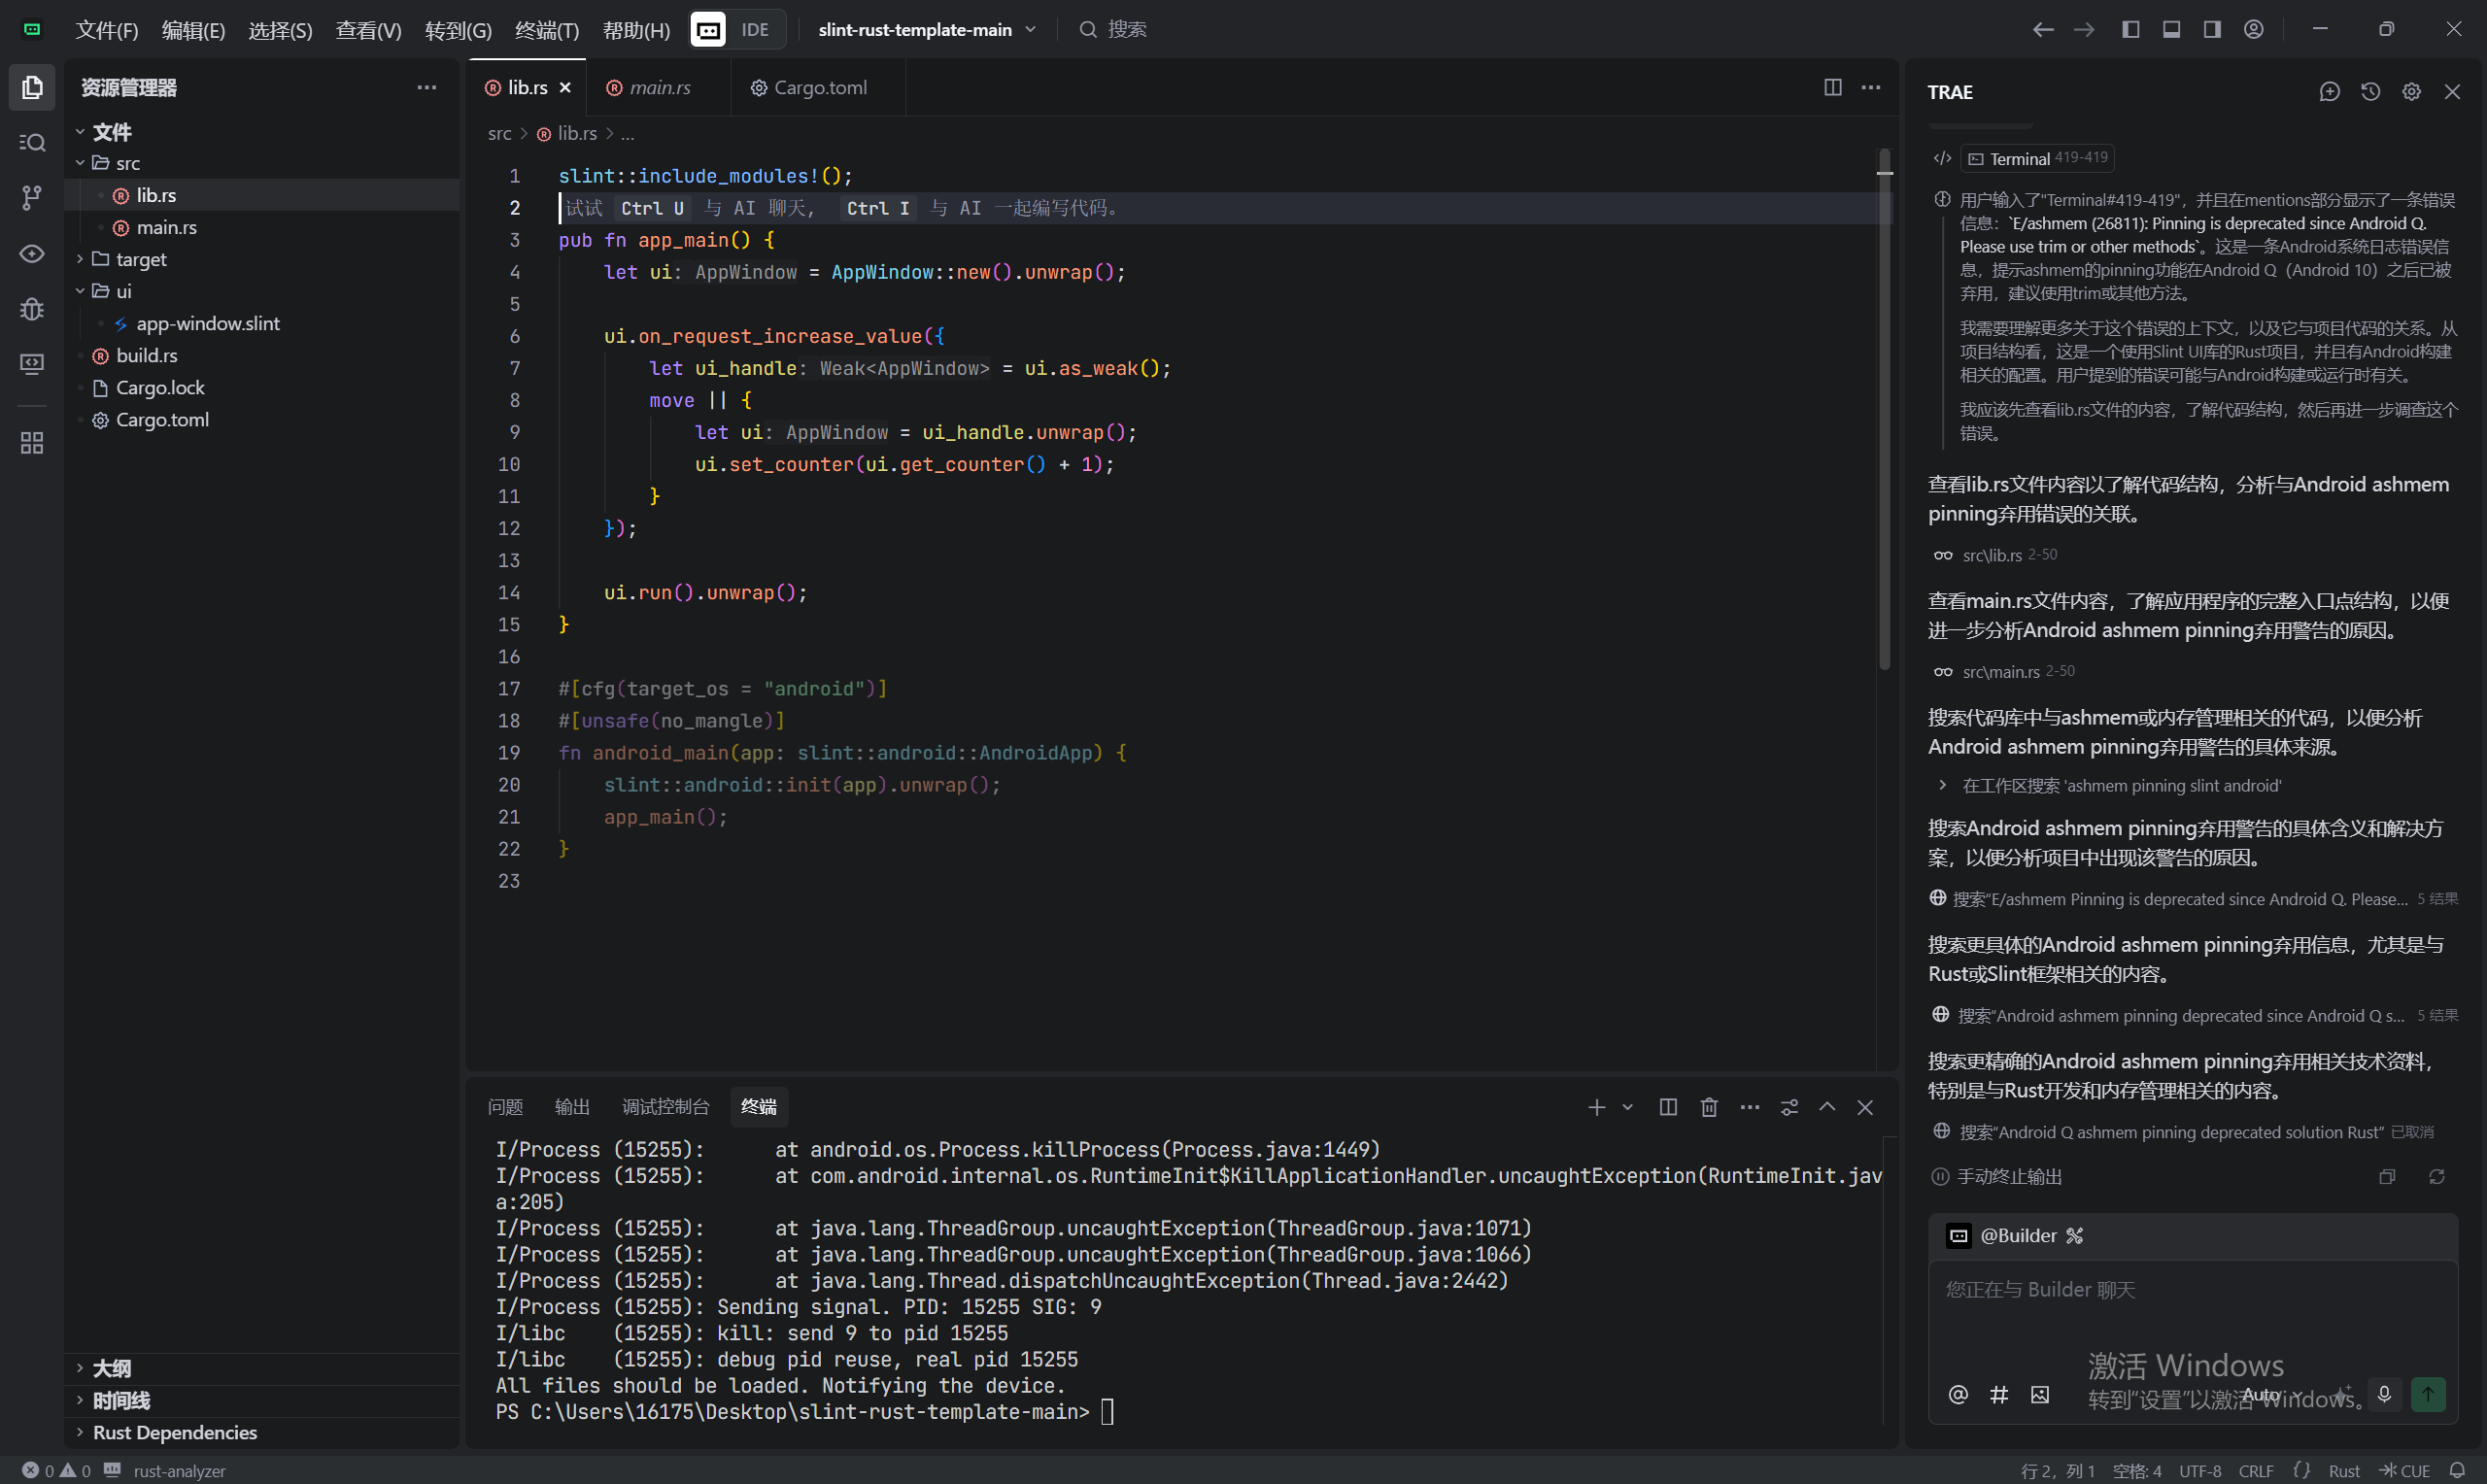
Task: Add a new terminal with plus icon
Action: [x=1596, y=1107]
